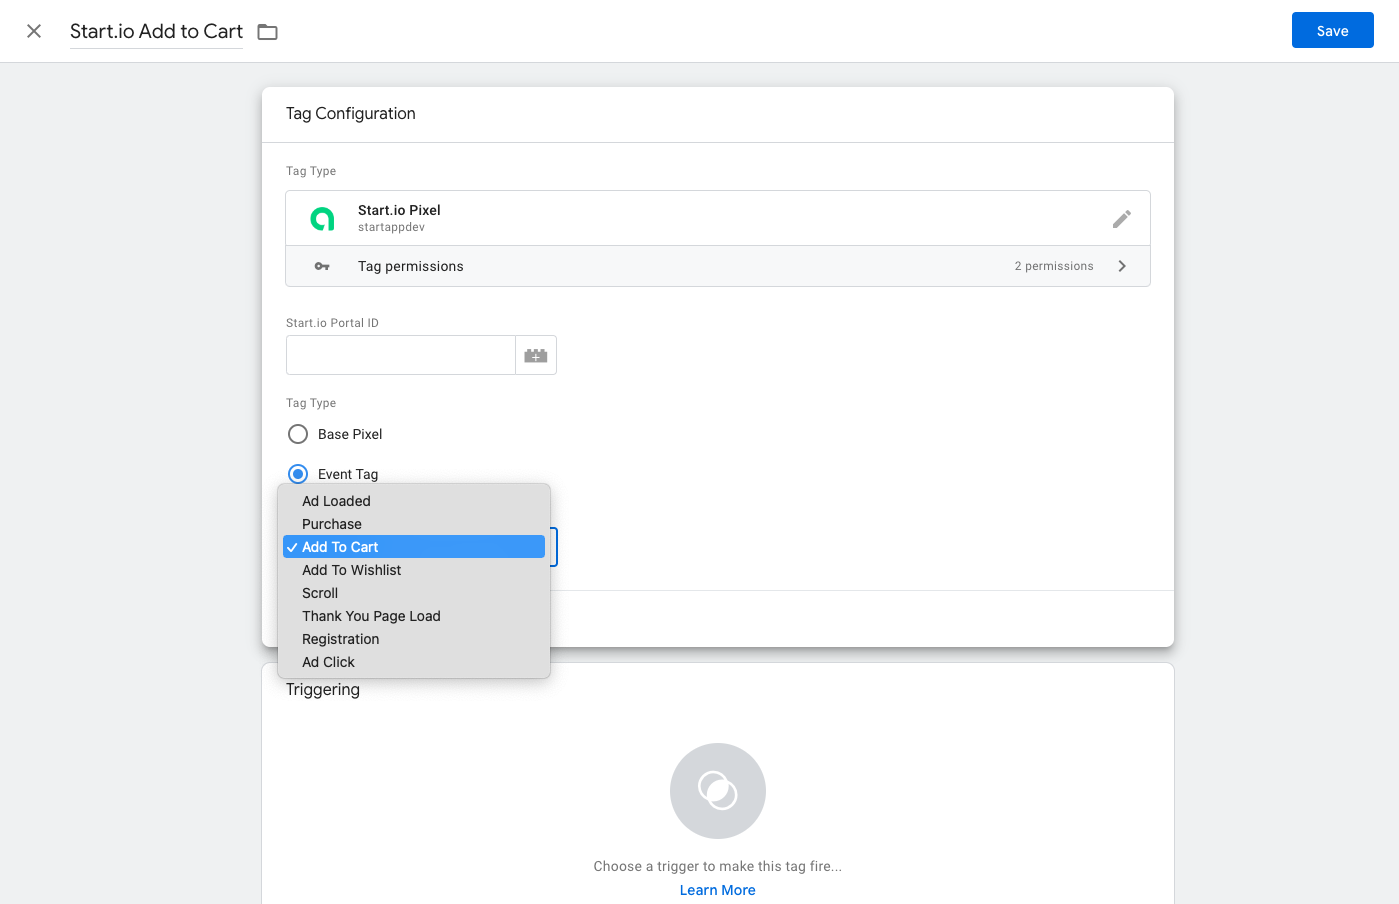
Task: Choose Ad Loaded from the dropdown list
Action: coord(414,501)
